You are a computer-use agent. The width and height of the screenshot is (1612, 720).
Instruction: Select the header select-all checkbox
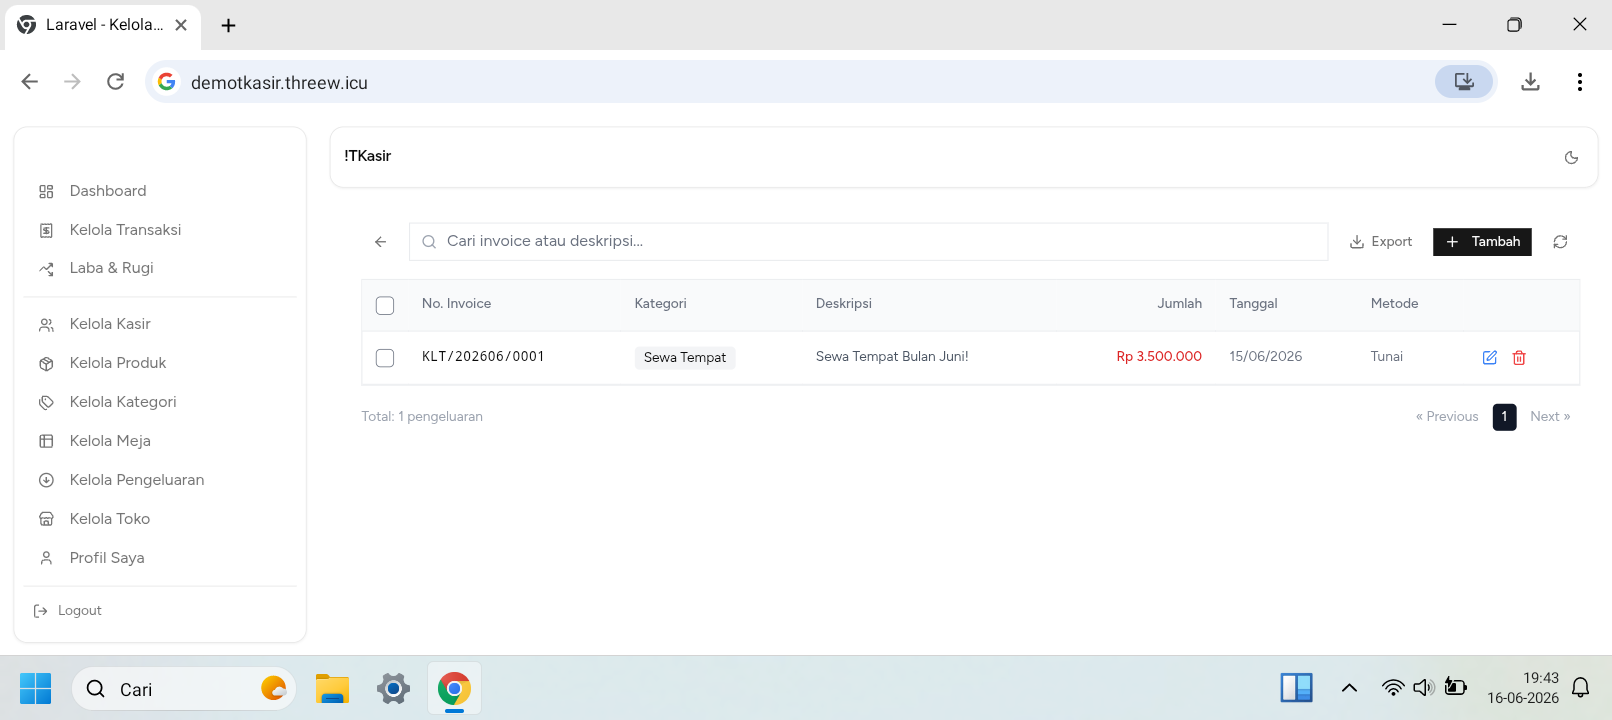click(x=385, y=305)
